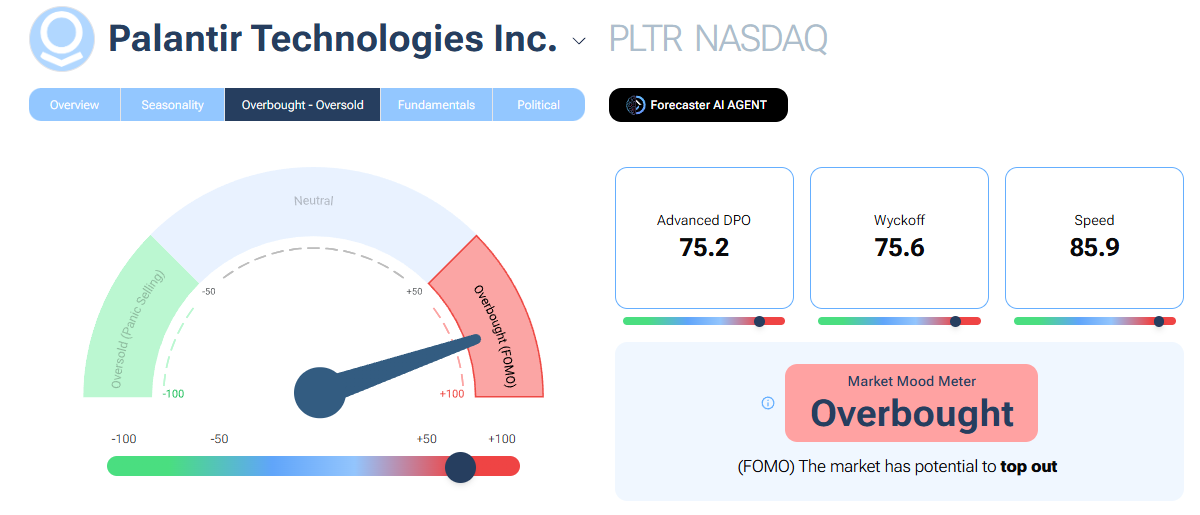Click the Speed slider marker

coord(1159,321)
